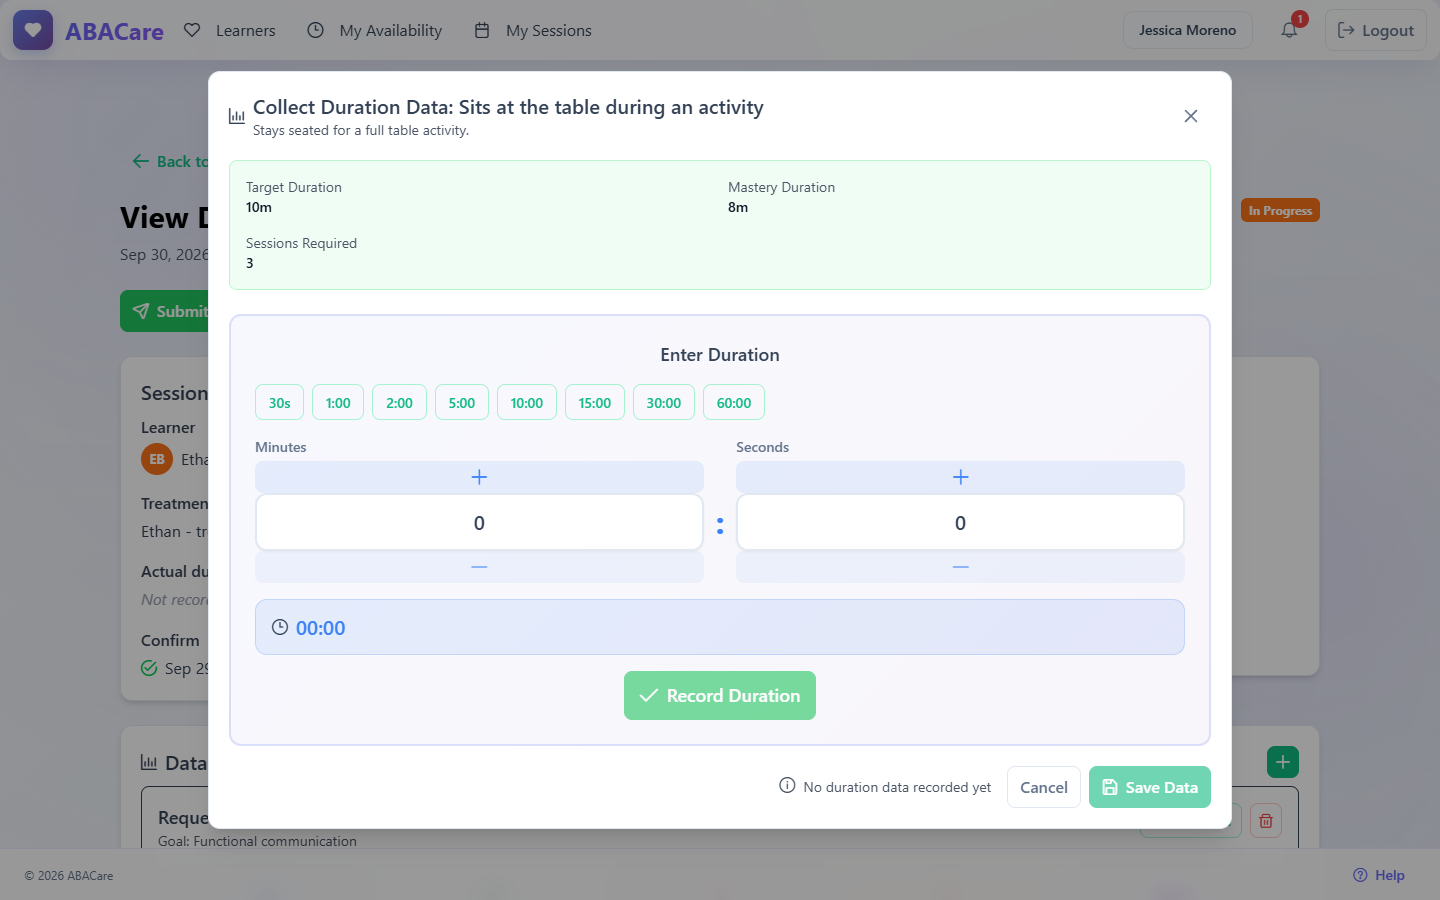1440x900 pixels.
Task: Click the ABACare brand name
Action: coord(114,31)
